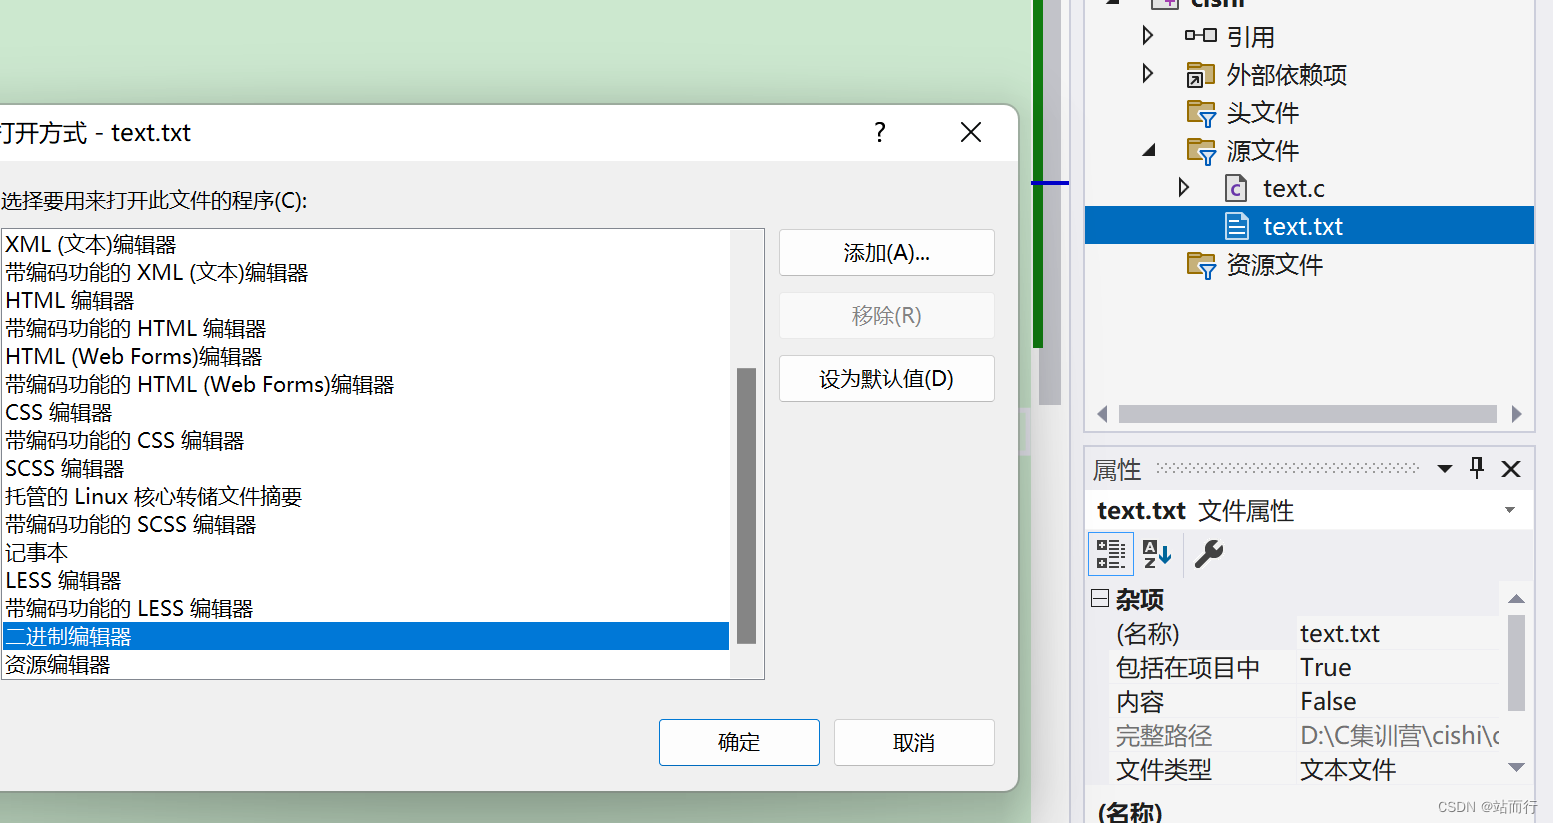Select LESS 编辑器 in the list
This screenshot has width=1553, height=823.
[x=366, y=580]
